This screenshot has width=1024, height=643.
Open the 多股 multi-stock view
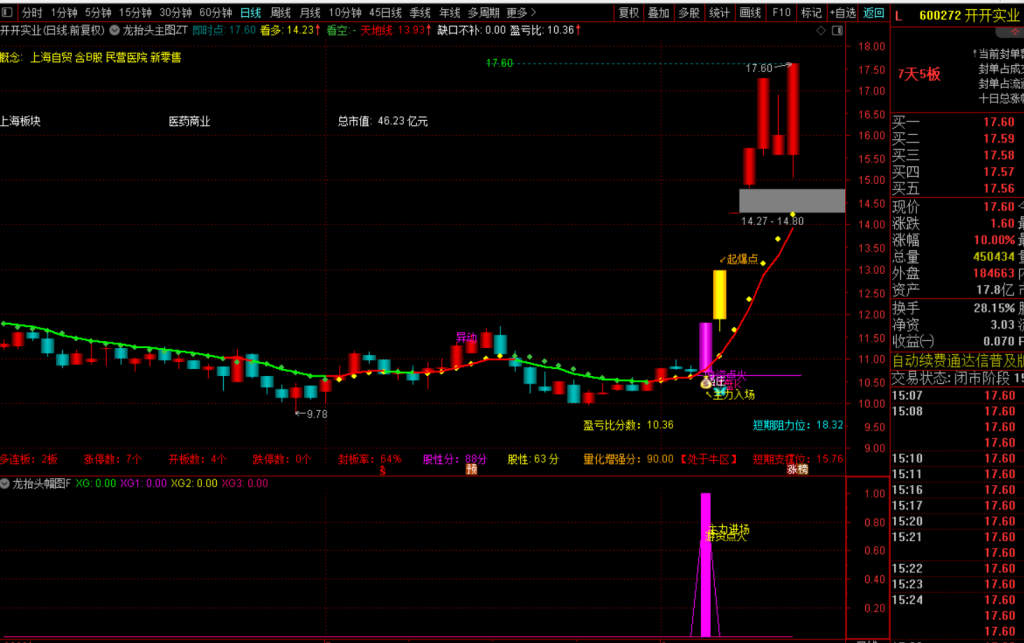tap(688, 12)
